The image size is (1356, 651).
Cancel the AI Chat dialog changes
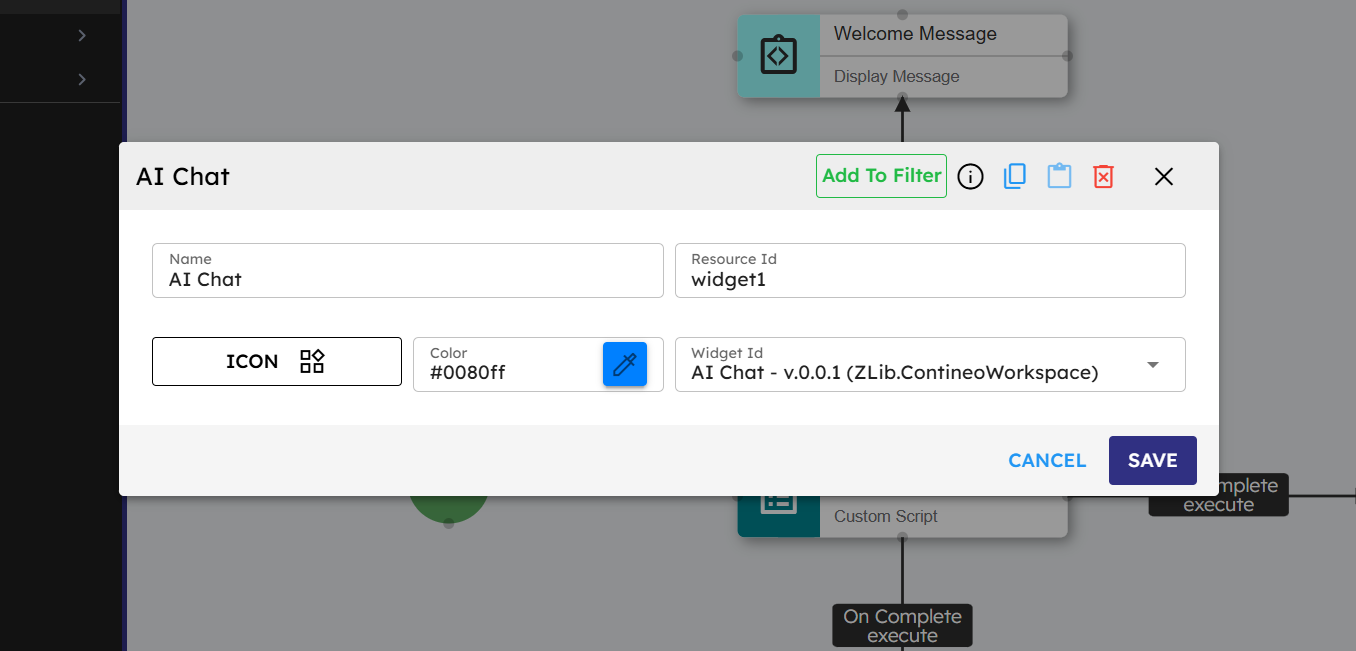click(x=1047, y=460)
